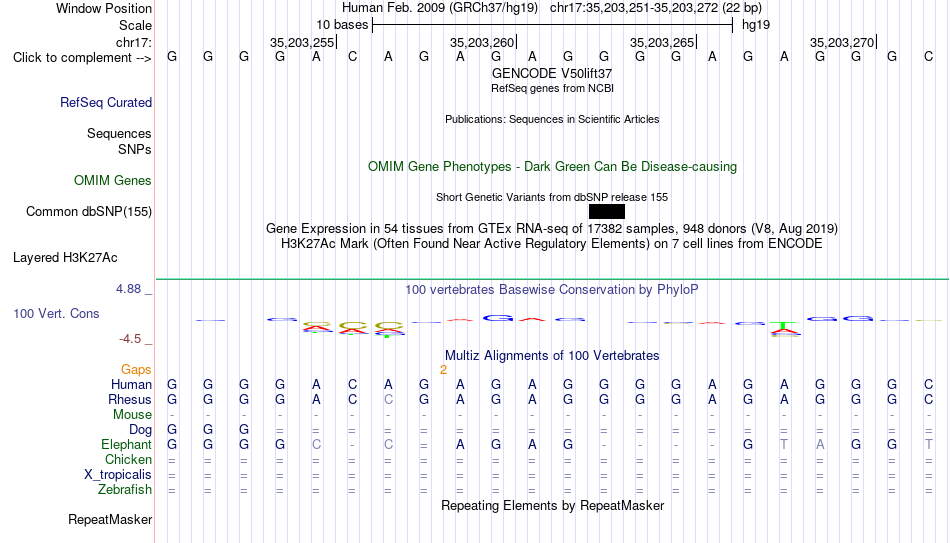Open the RepeatMasker track label
The width and height of the screenshot is (950, 543).
pyautogui.click(x=110, y=519)
